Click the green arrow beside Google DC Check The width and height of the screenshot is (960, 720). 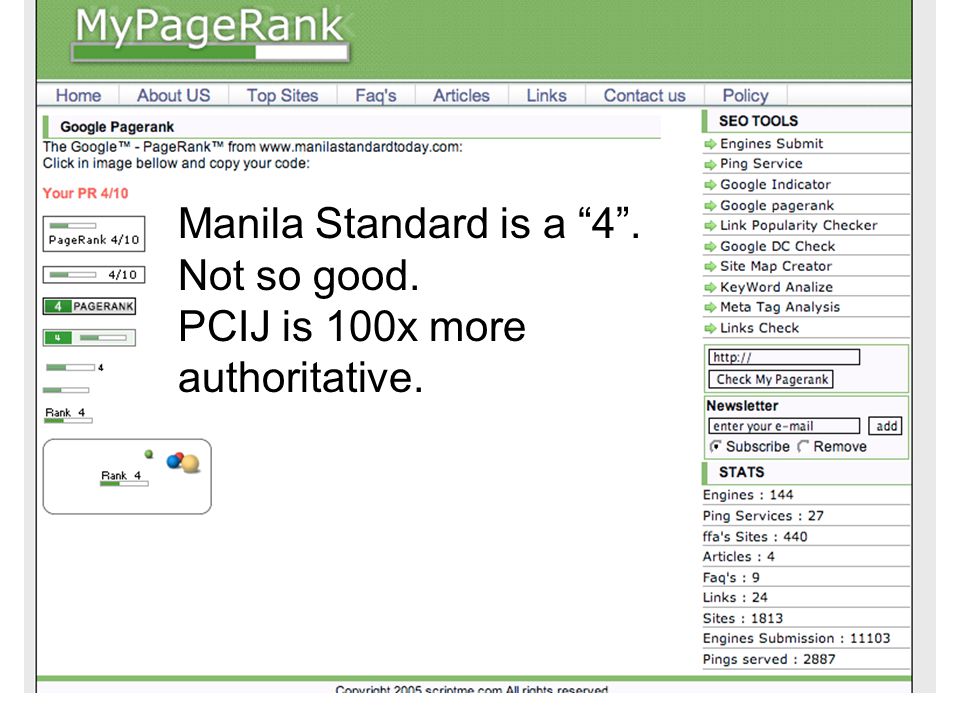710,247
